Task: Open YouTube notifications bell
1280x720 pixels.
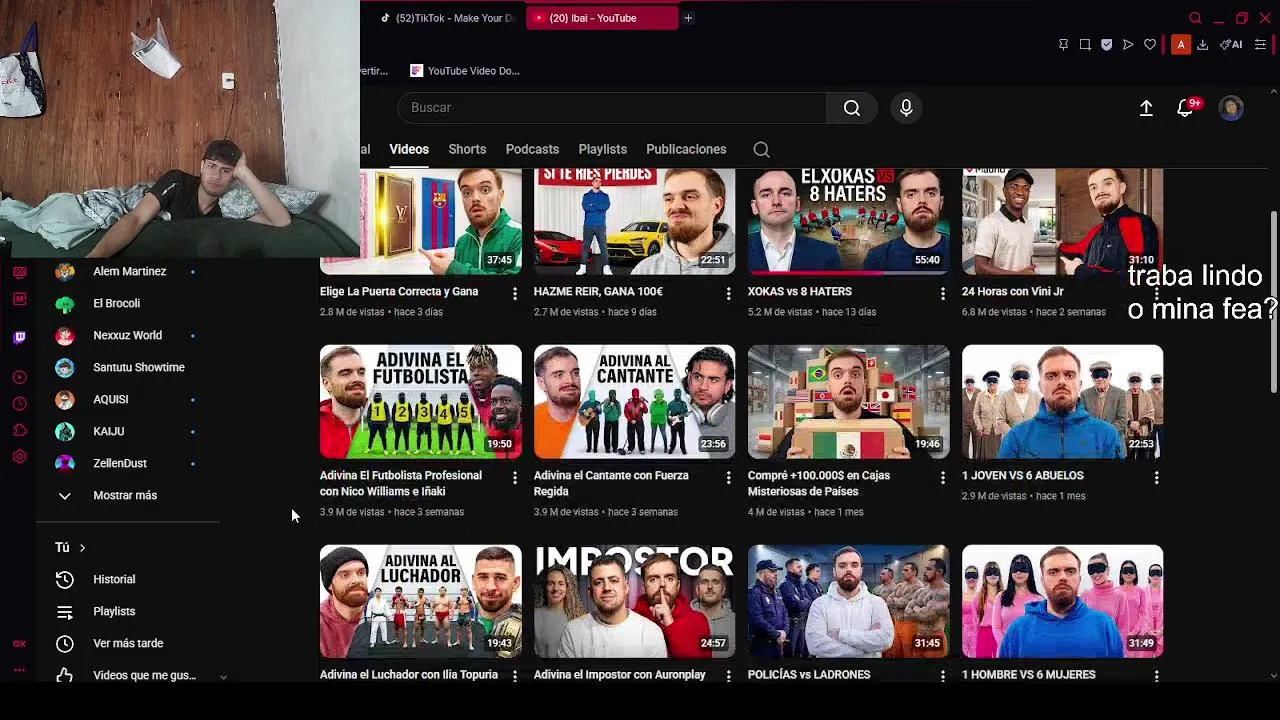Action: pyautogui.click(x=1185, y=108)
